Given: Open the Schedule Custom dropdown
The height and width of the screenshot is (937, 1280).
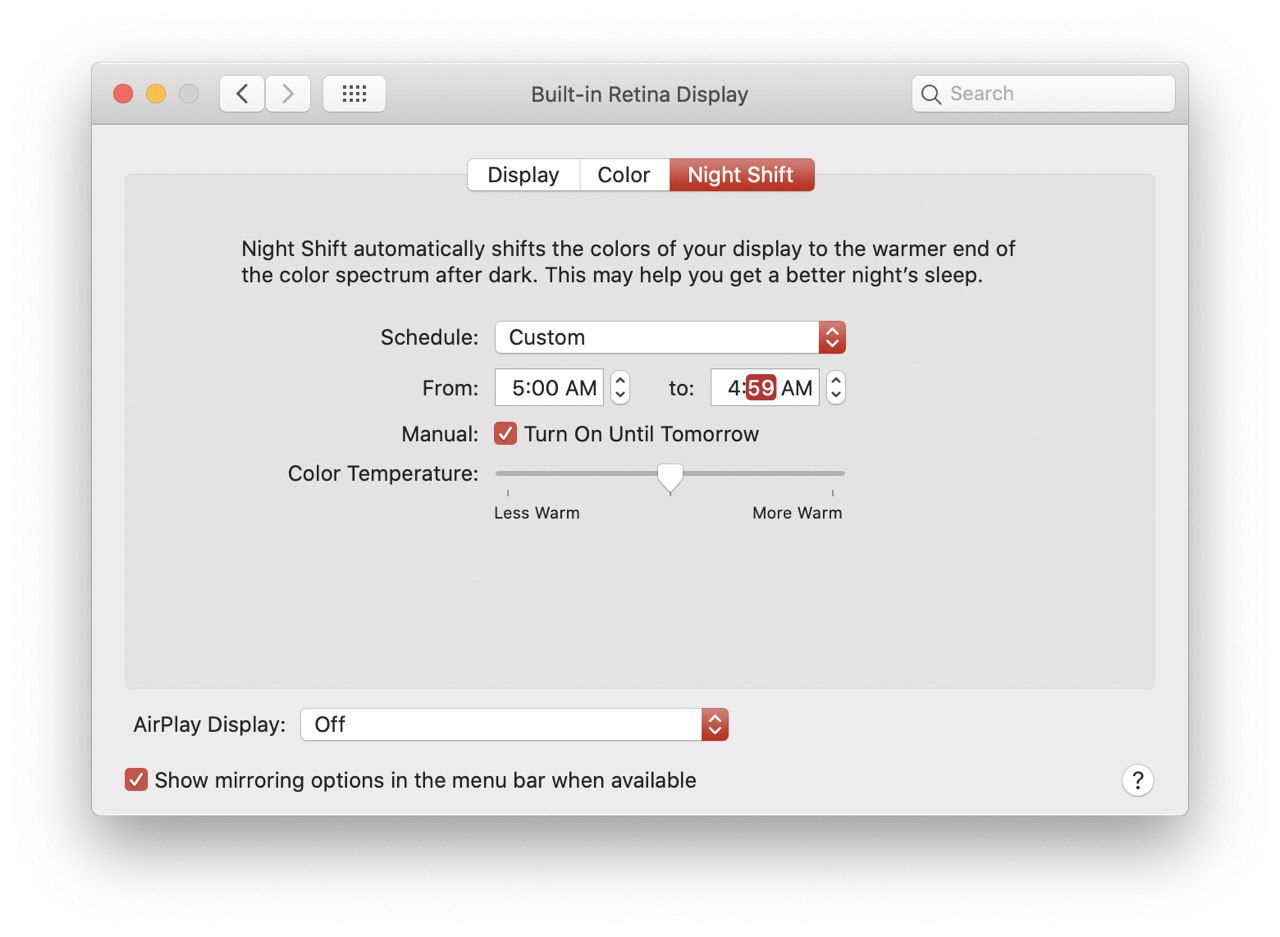Looking at the screenshot, I should click(670, 337).
